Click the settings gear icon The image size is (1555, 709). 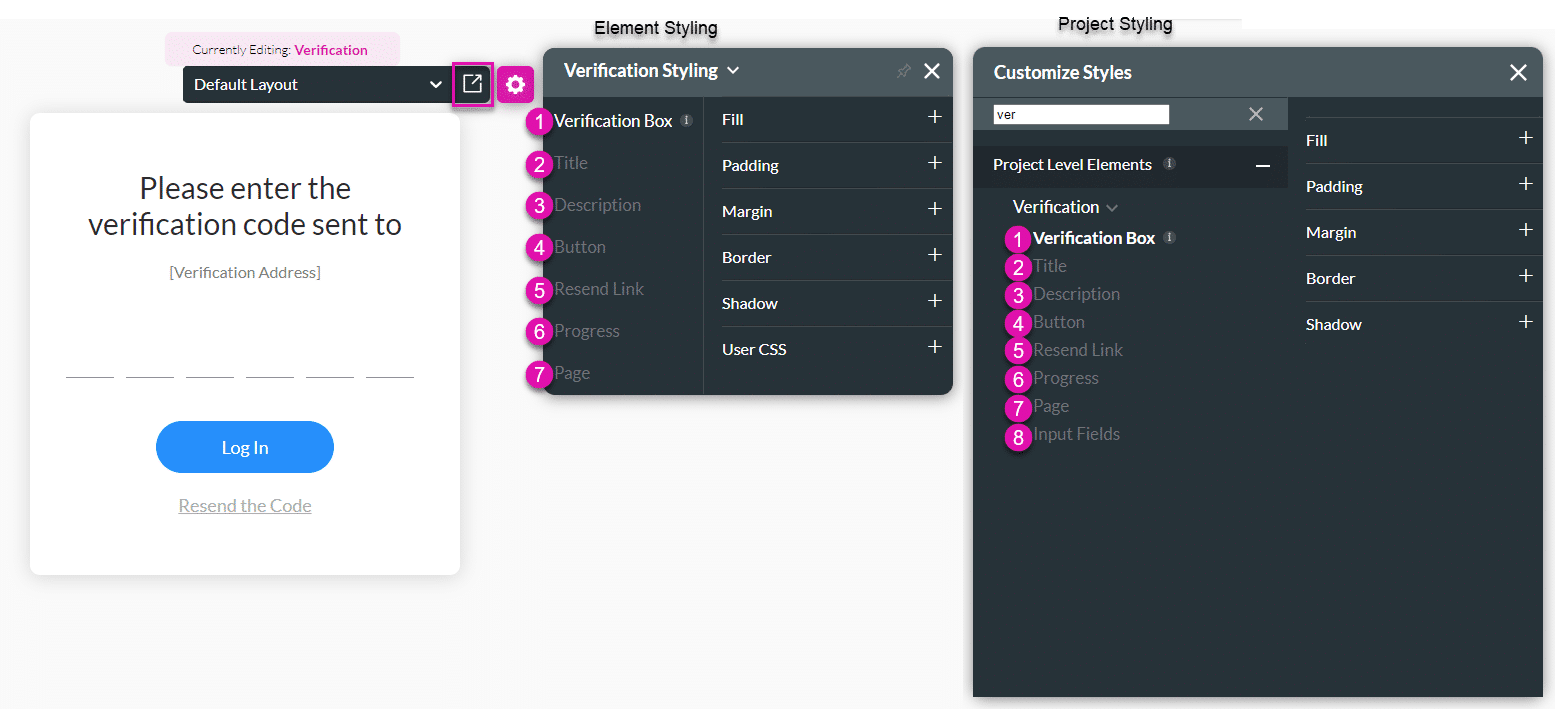515,84
